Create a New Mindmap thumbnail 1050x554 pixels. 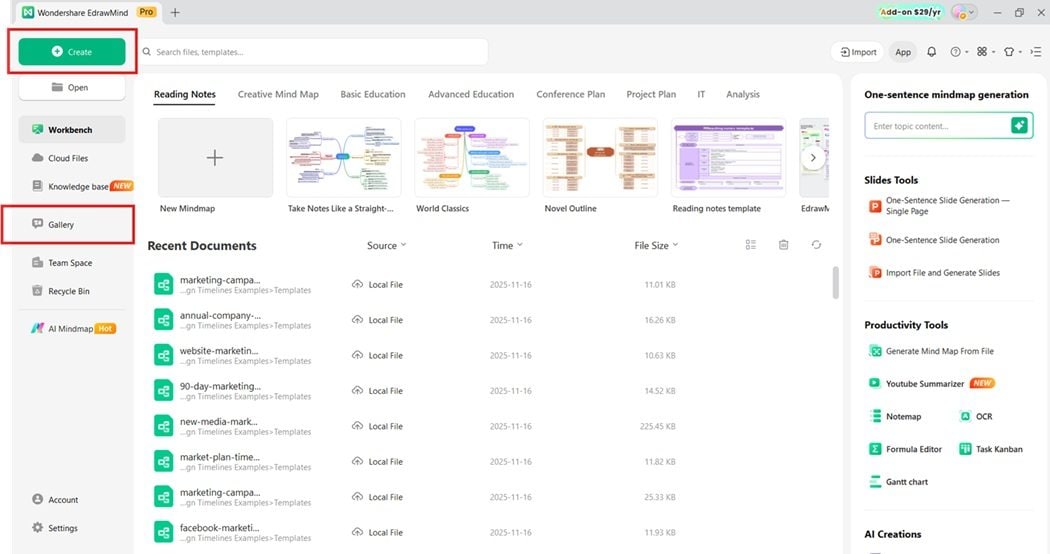tap(215, 157)
